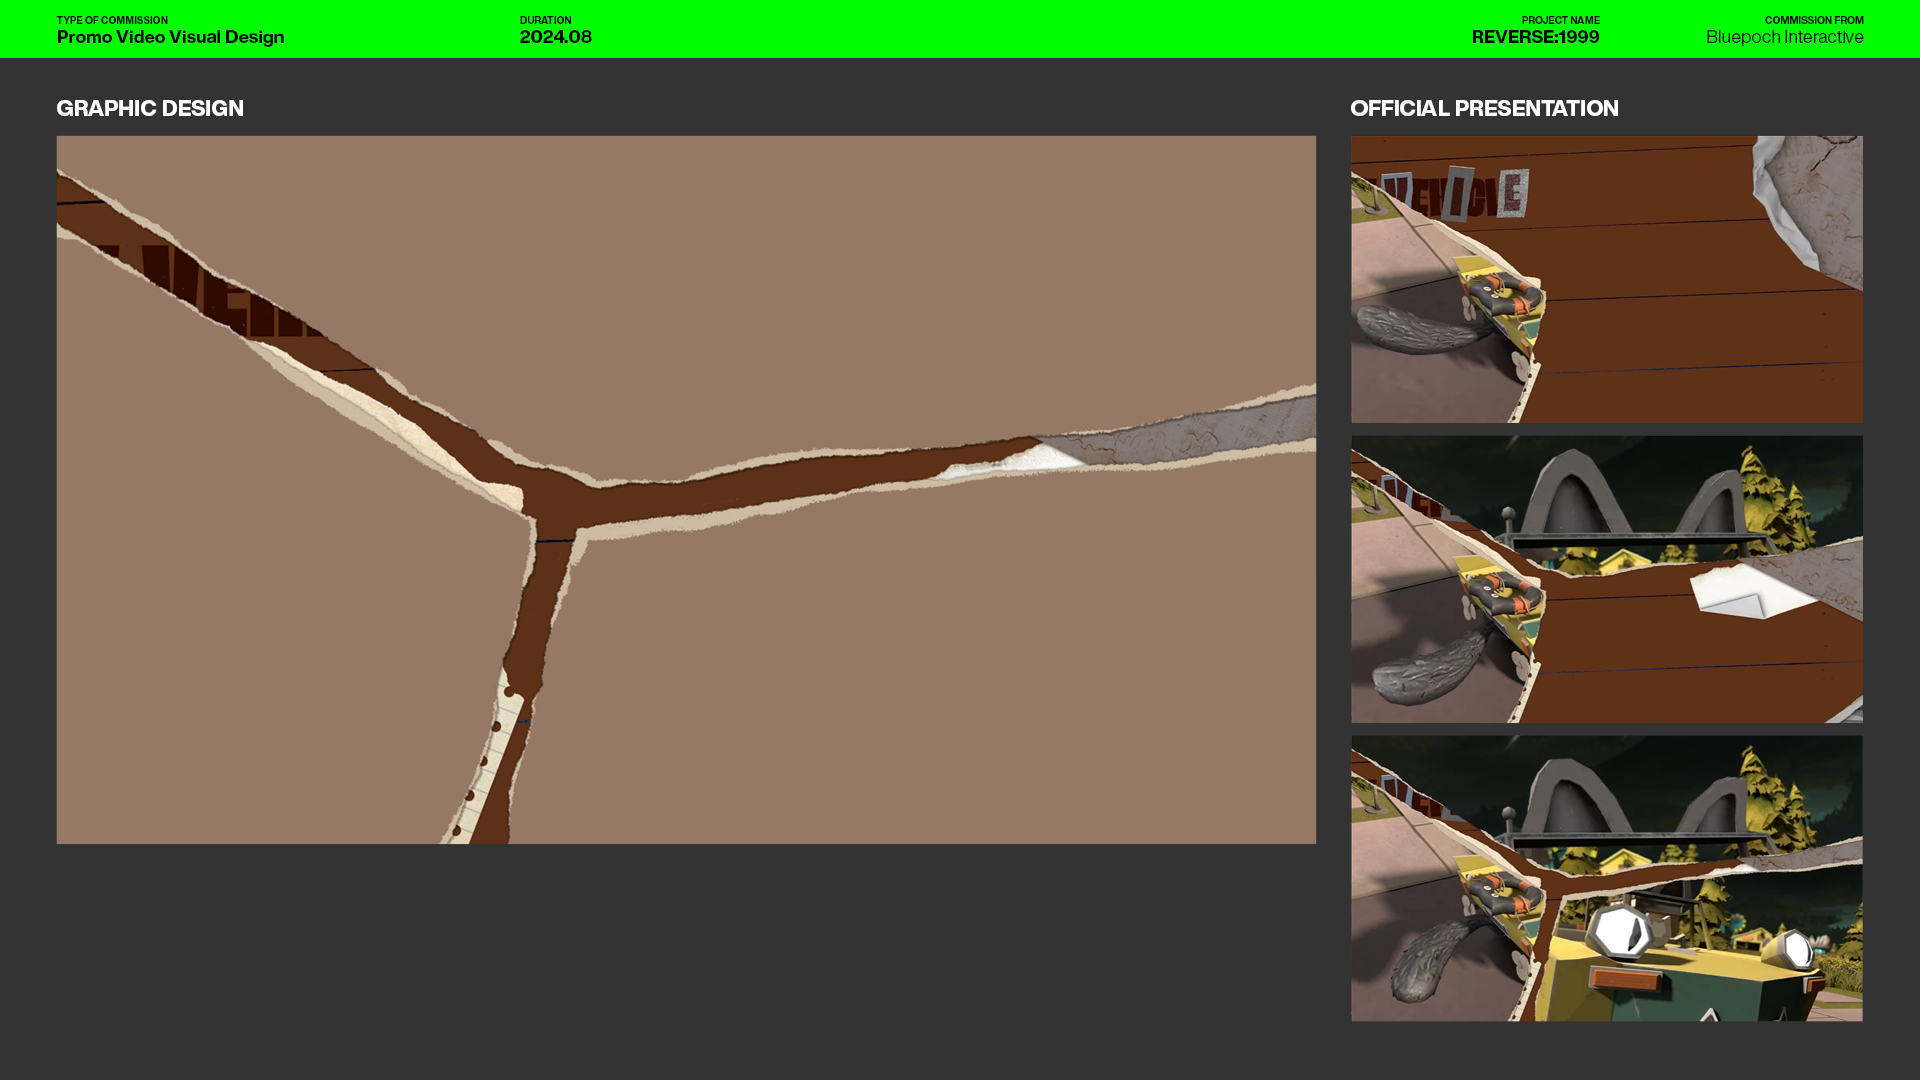Click the DURATION label
The width and height of the screenshot is (1920, 1080).
[x=545, y=20]
